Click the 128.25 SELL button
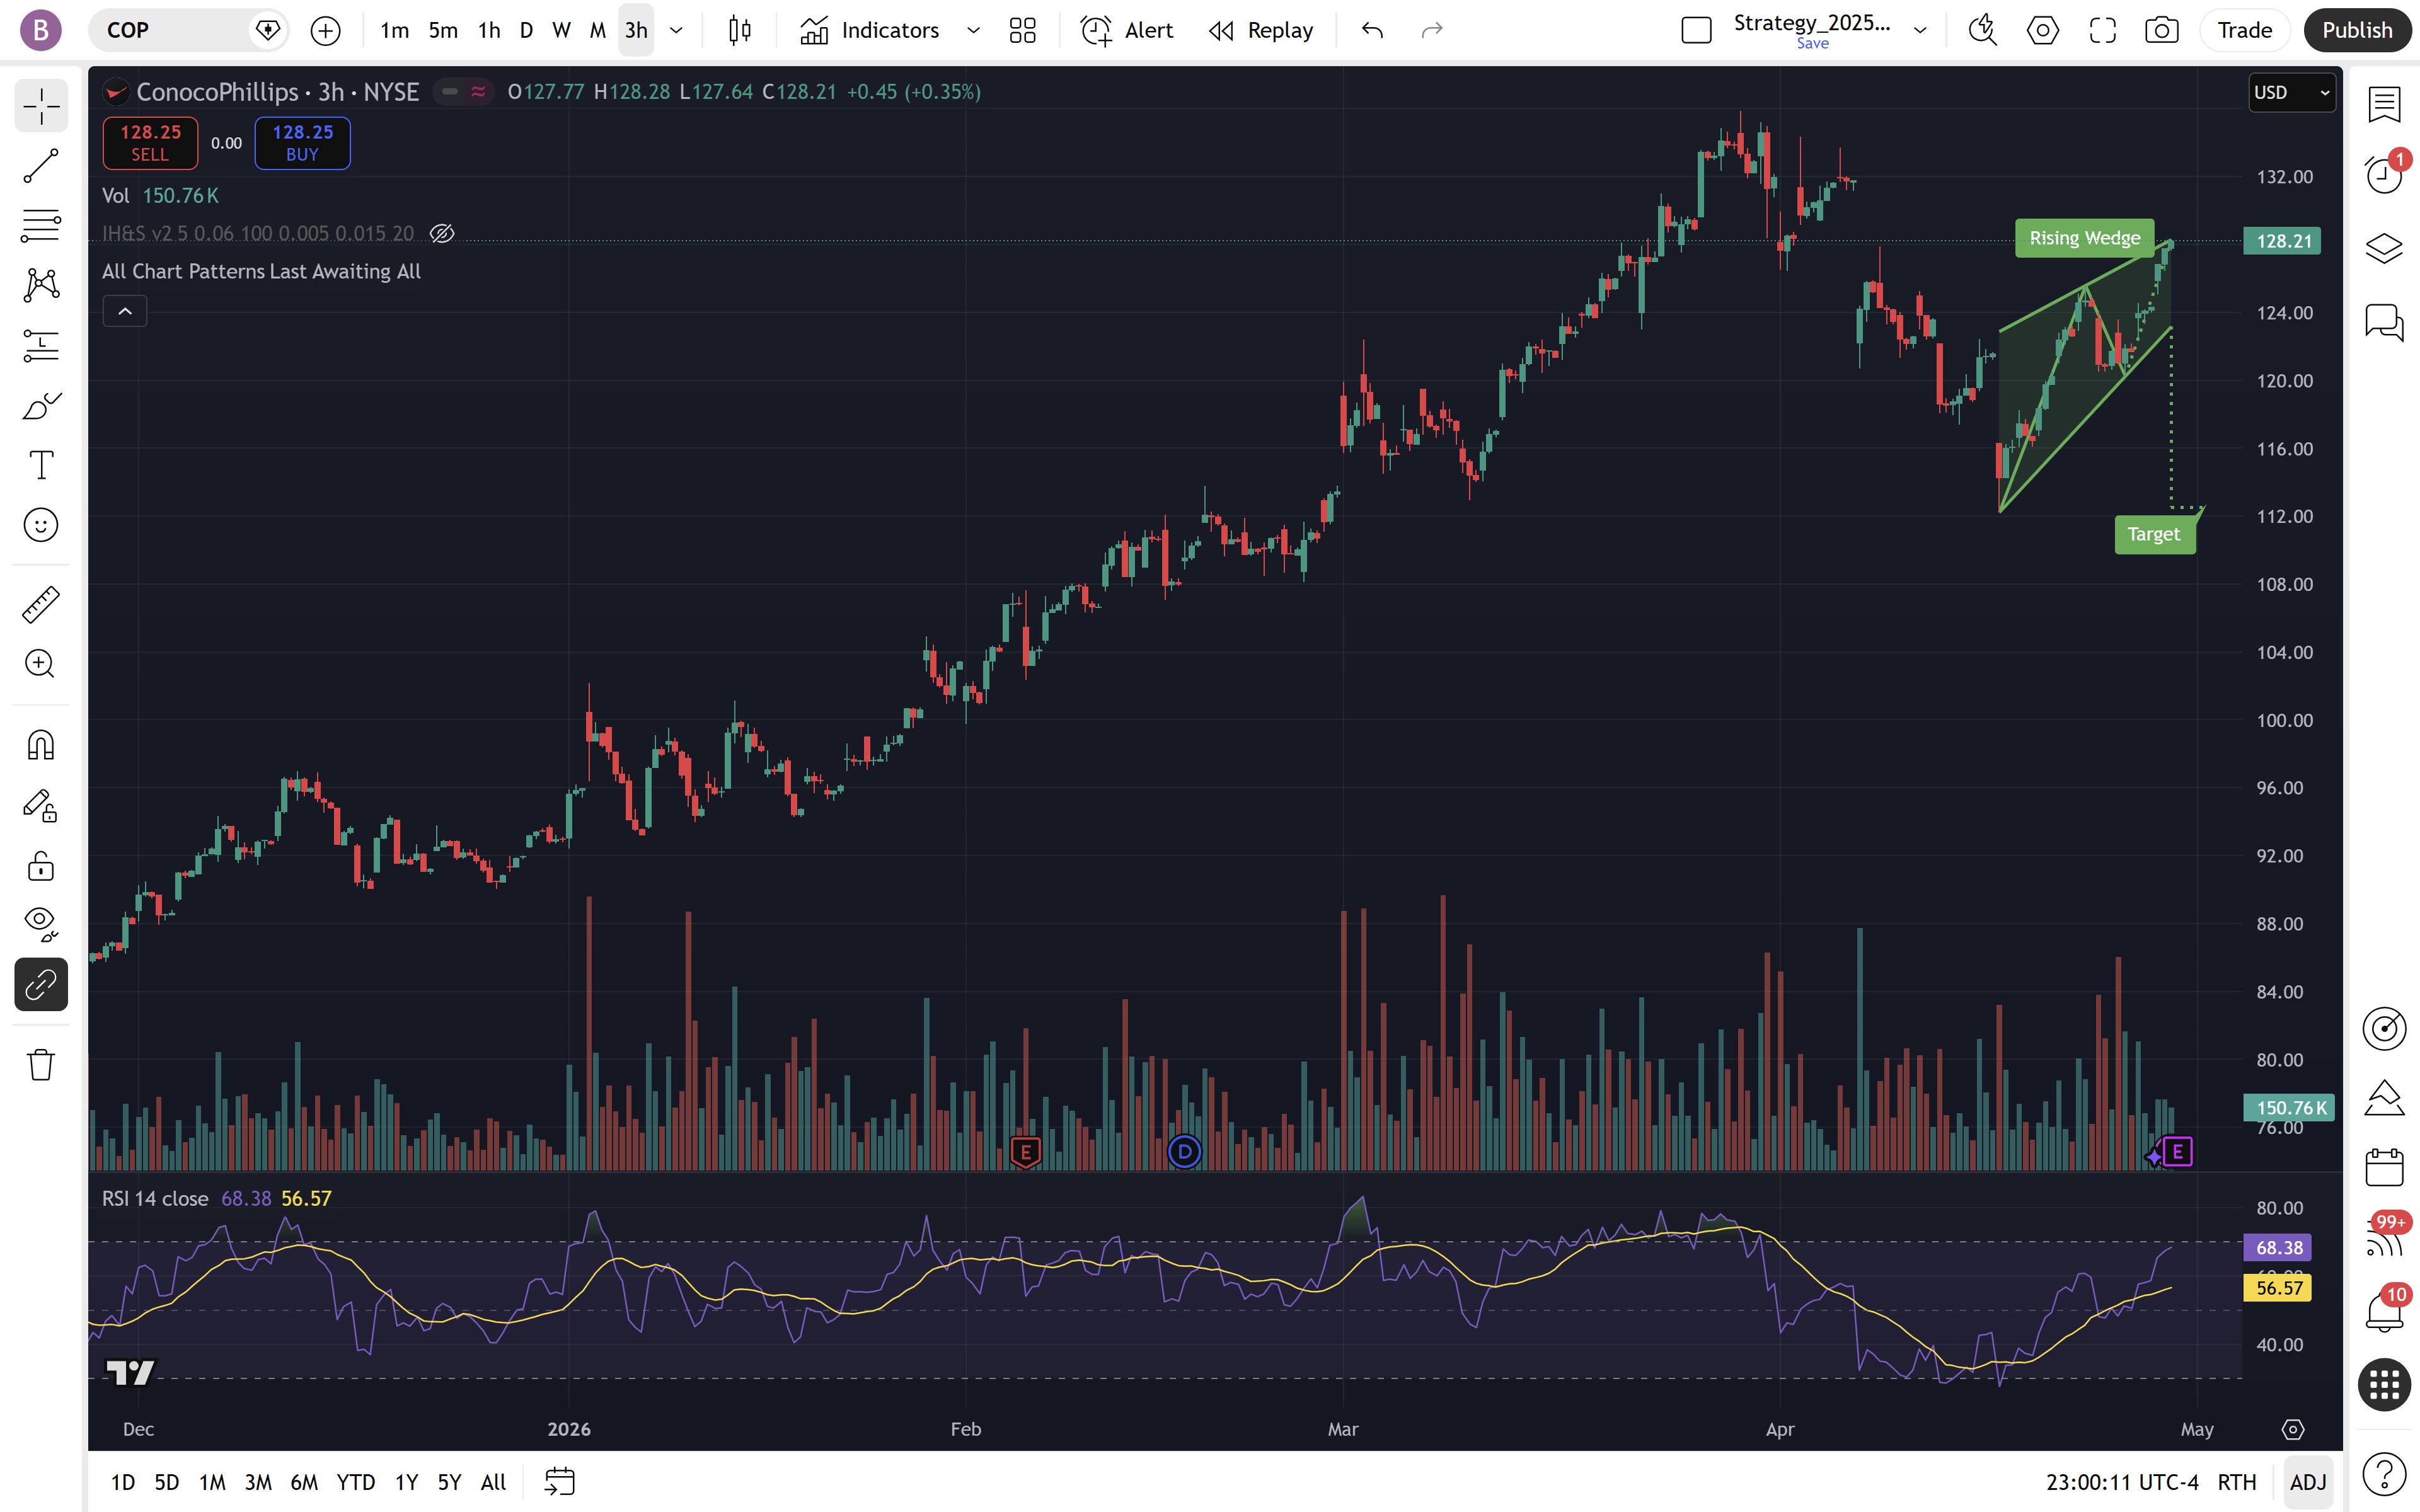 click(x=150, y=143)
